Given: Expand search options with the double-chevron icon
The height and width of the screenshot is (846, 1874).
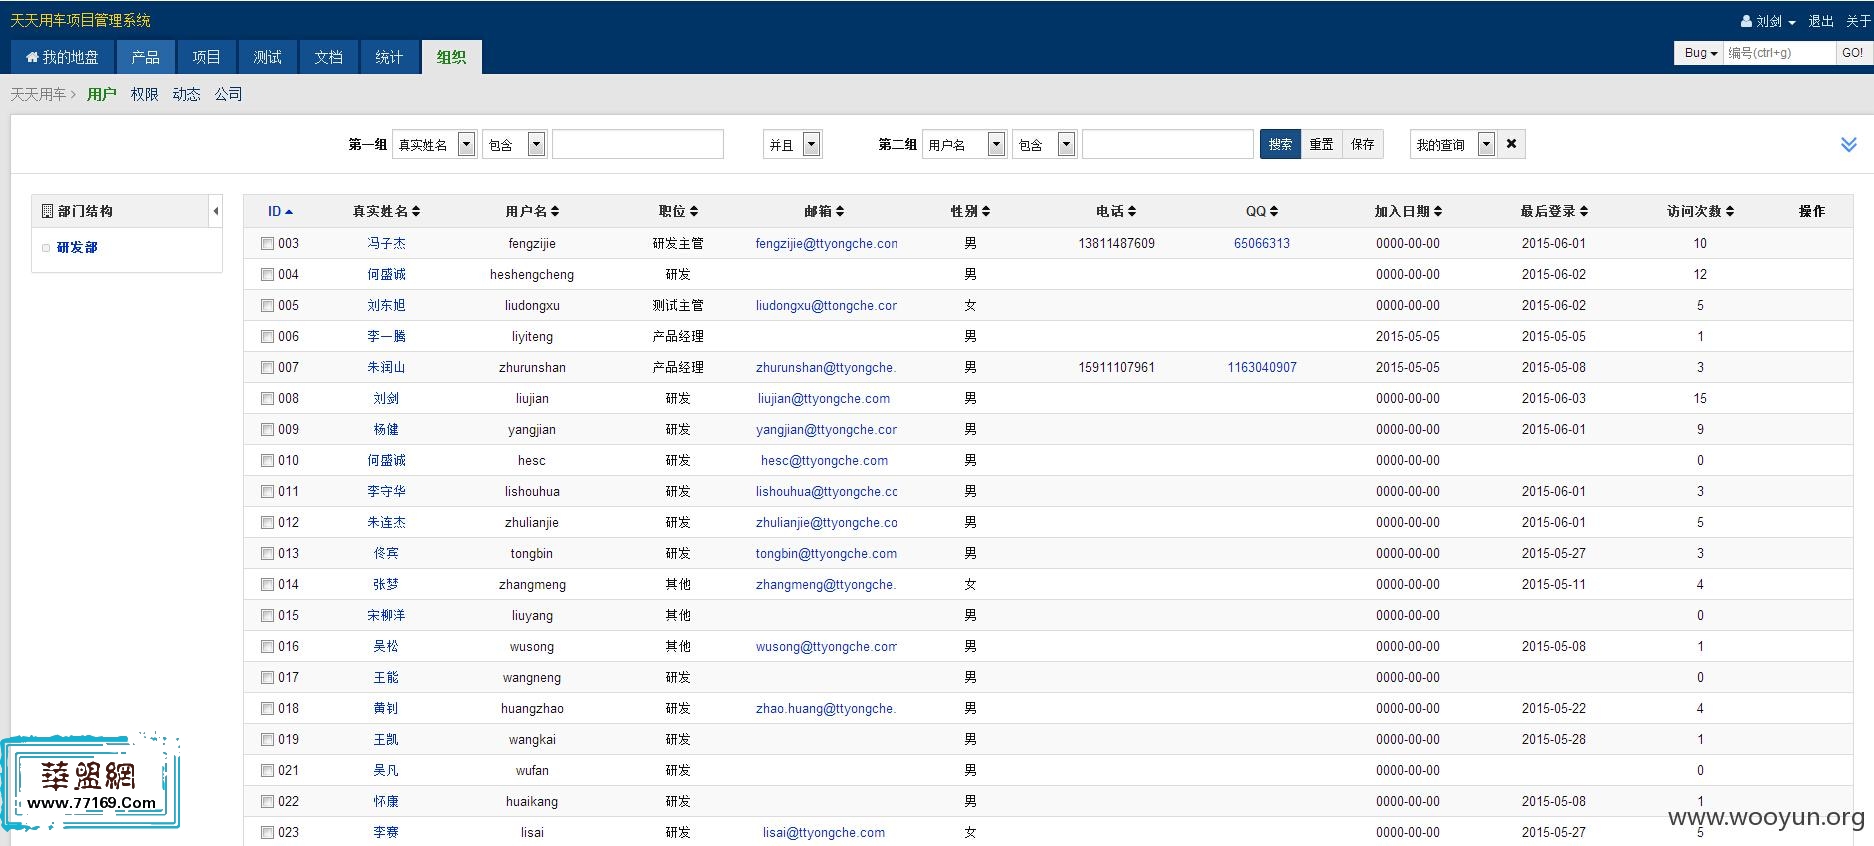Looking at the screenshot, I should [x=1848, y=145].
